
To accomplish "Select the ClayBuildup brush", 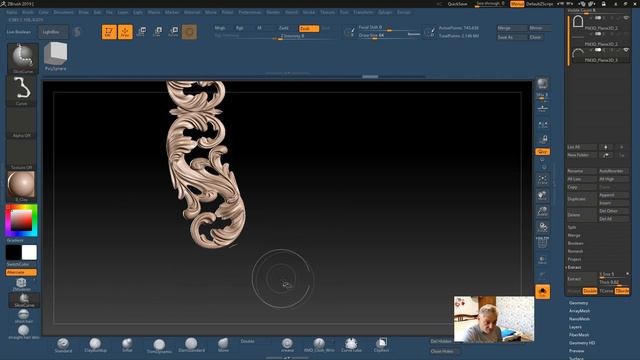I will click(x=96, y=345).
